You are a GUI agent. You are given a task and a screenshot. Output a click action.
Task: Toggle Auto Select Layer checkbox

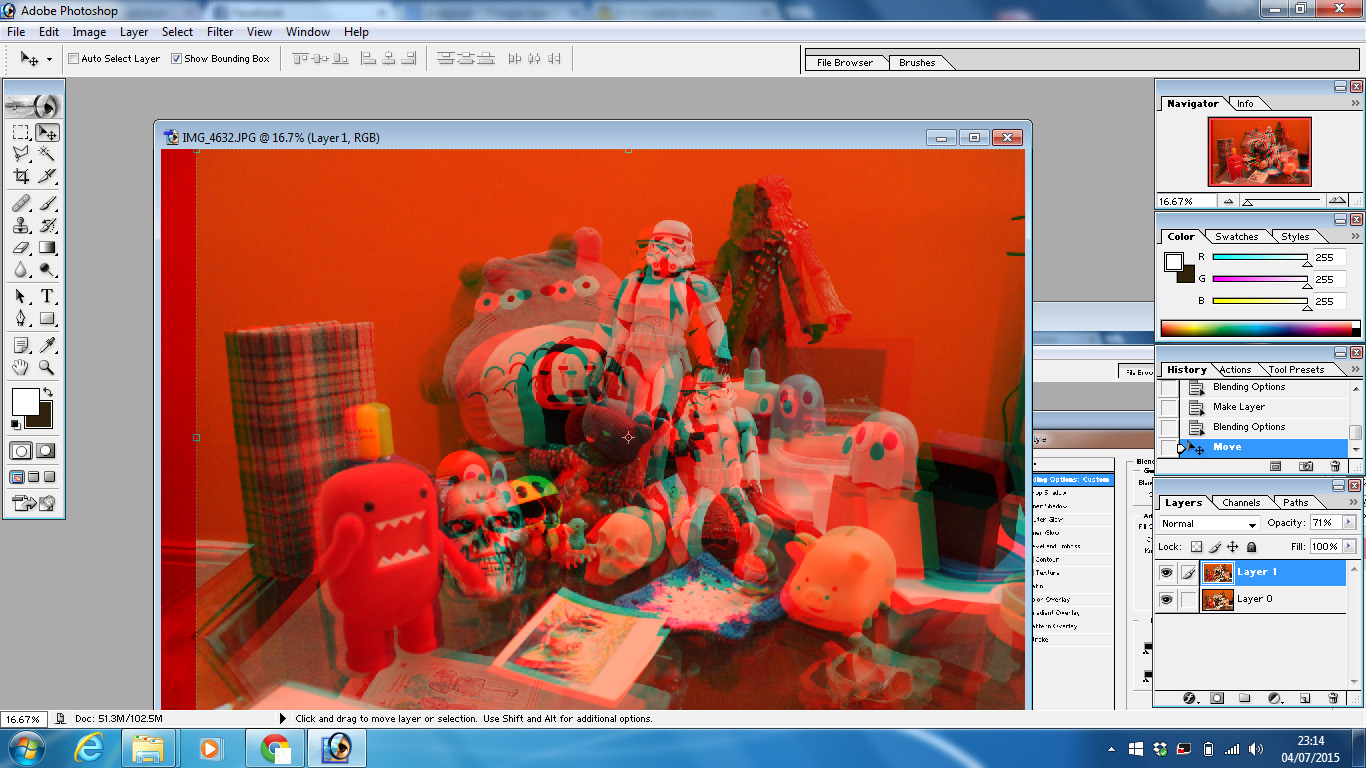[x=74, y=59]
